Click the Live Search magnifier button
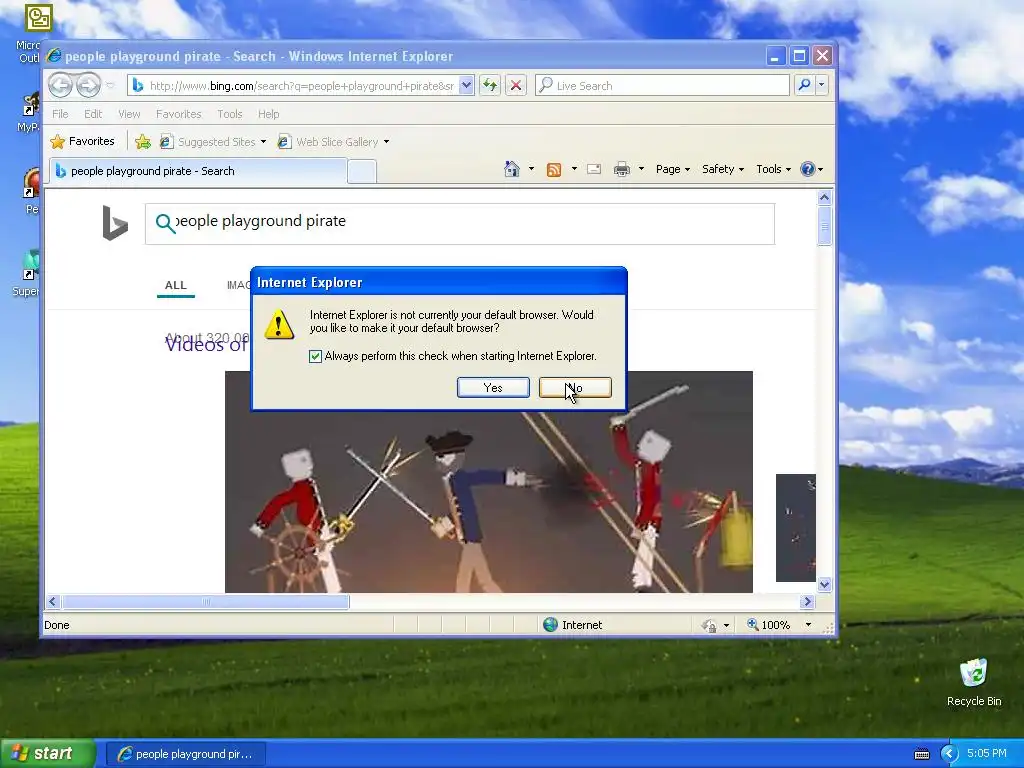 coord(805,85)
